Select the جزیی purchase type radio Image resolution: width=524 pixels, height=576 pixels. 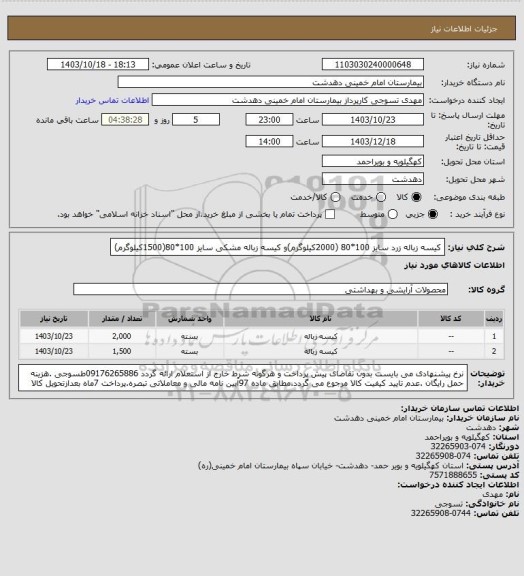pos(433,214)
